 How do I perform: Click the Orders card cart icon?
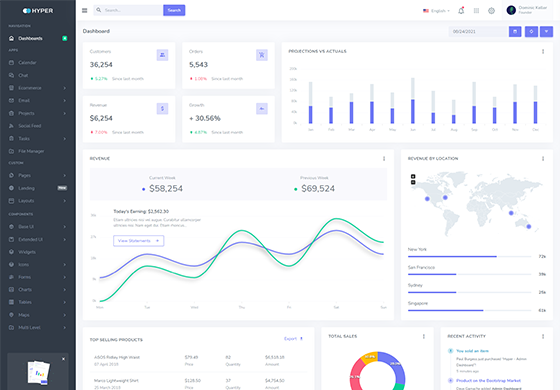pyautogui.click(x=262, y=55)
